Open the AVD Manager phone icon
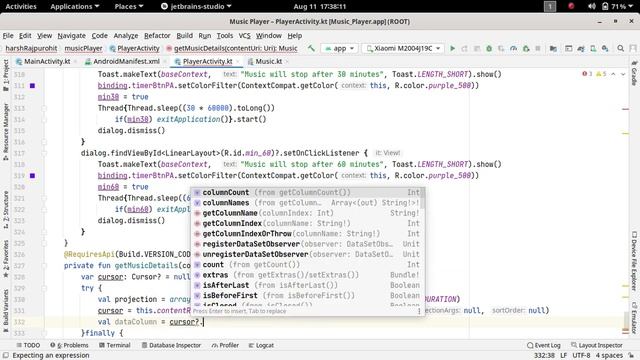 pyautogui.click(x=593, y=48)
